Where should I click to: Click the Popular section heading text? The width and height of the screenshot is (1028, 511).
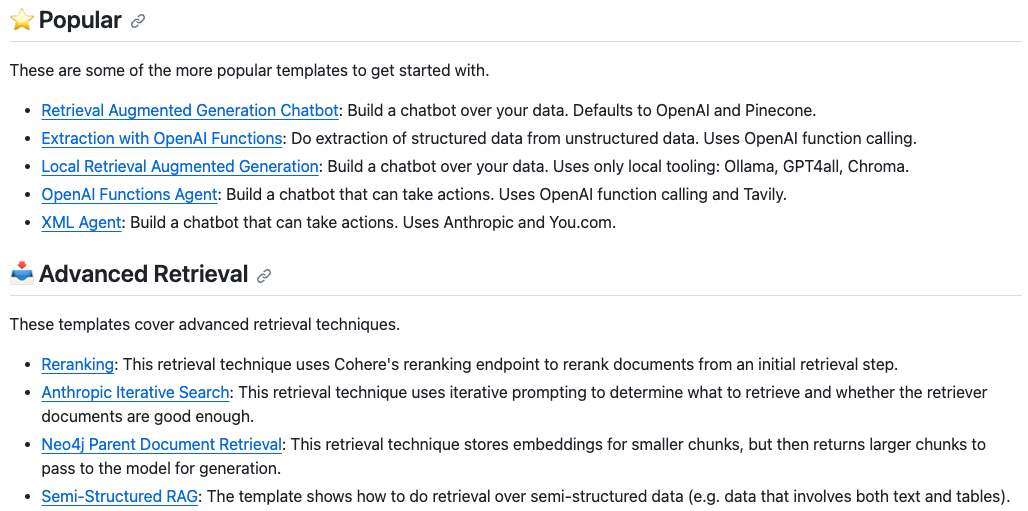pyautogui.click(x=80, y=20)
